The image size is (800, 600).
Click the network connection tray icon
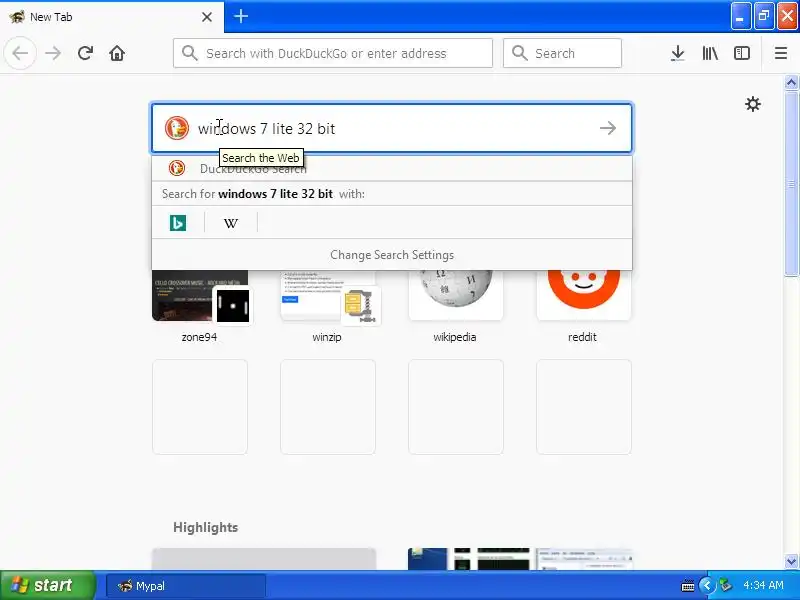coord(725,585)
